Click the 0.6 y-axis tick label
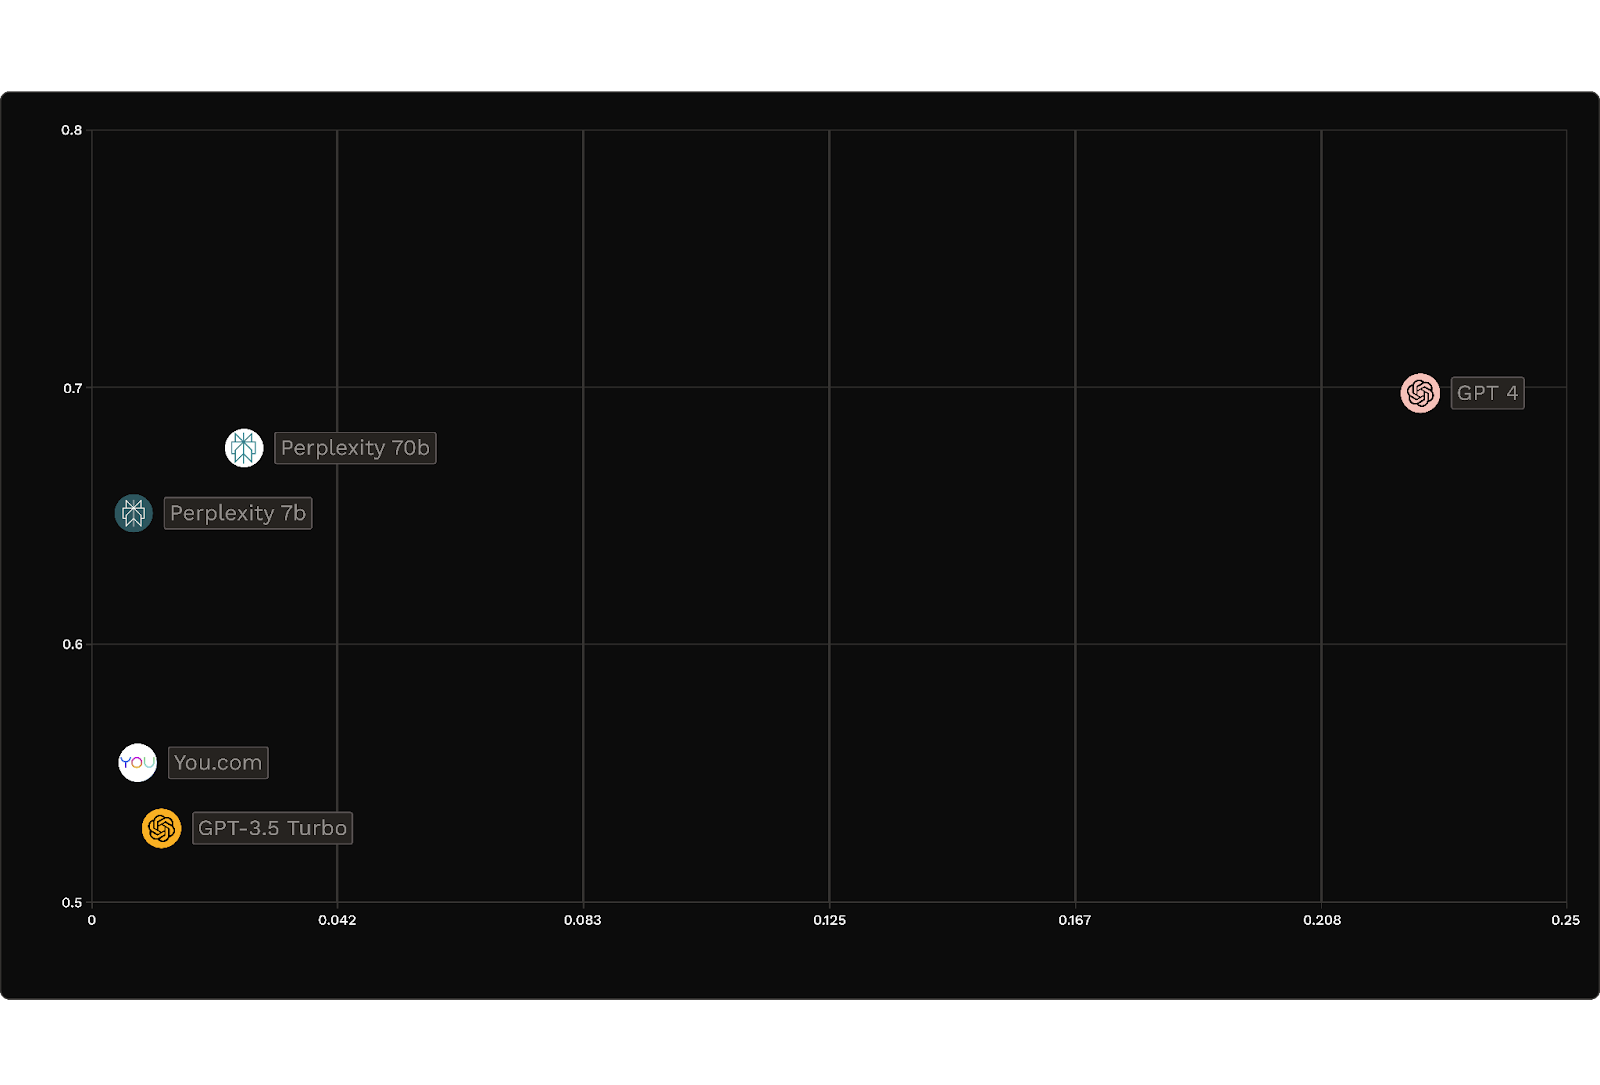 (73, 645)
